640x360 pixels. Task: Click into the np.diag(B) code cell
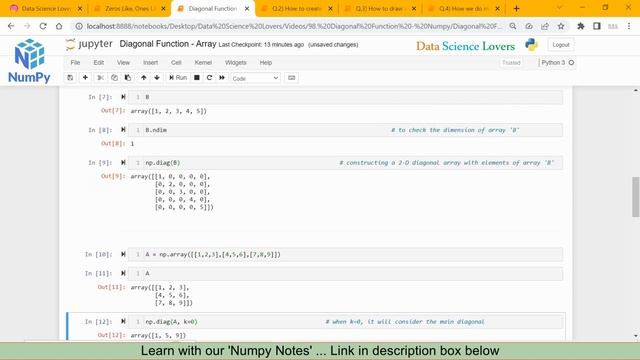pos(345,163)
